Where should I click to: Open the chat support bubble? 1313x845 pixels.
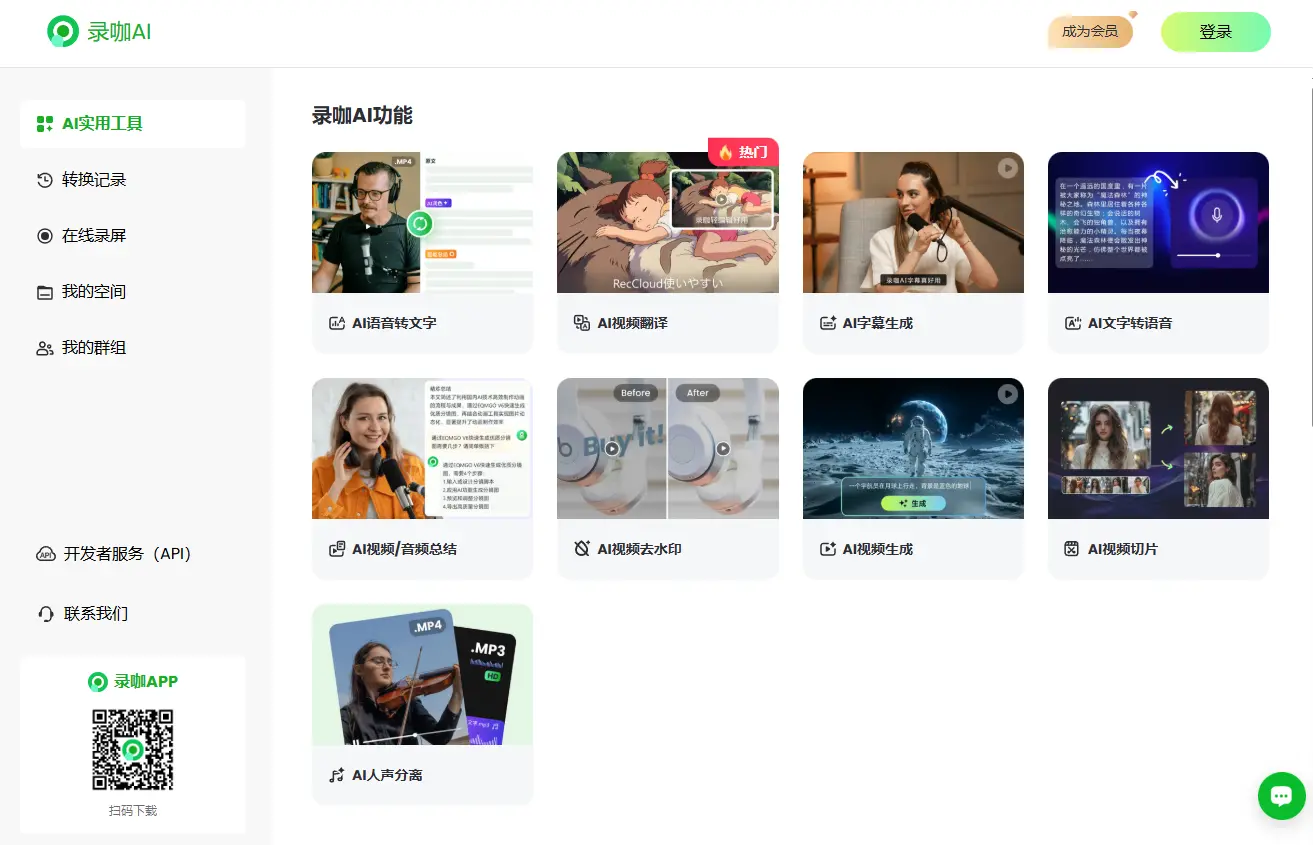[x=1281, y=796]
